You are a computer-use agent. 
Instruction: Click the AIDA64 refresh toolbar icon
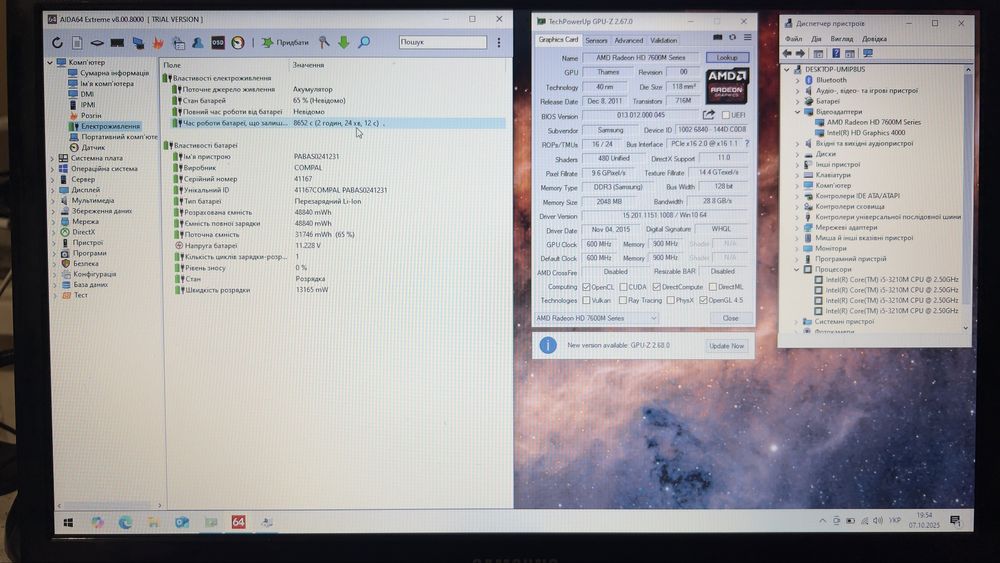tap(57, 43)
